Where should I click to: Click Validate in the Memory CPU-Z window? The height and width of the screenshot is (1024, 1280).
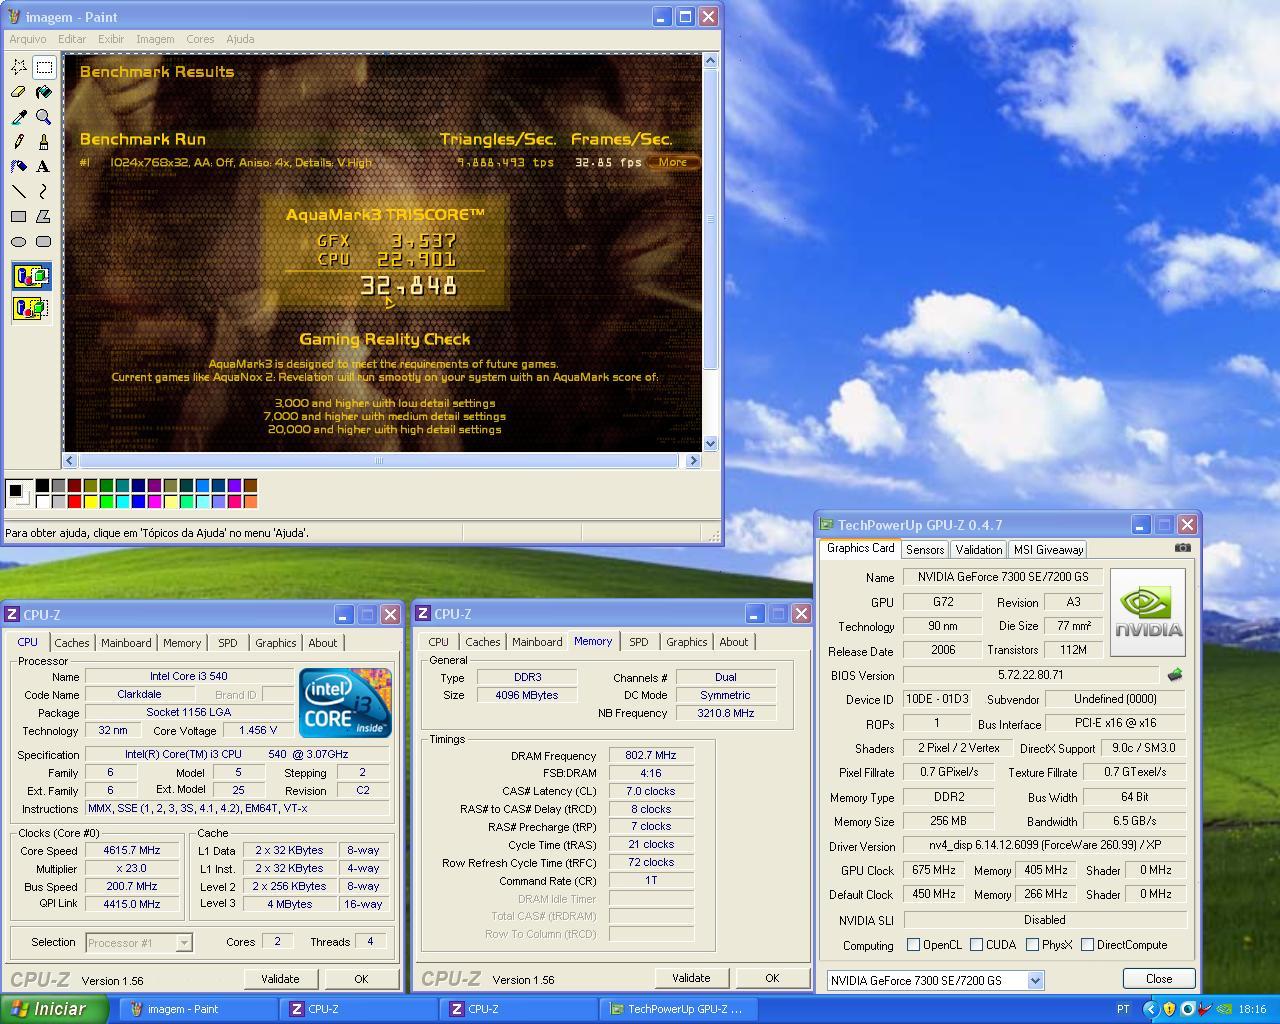click(x=691, y=978)
